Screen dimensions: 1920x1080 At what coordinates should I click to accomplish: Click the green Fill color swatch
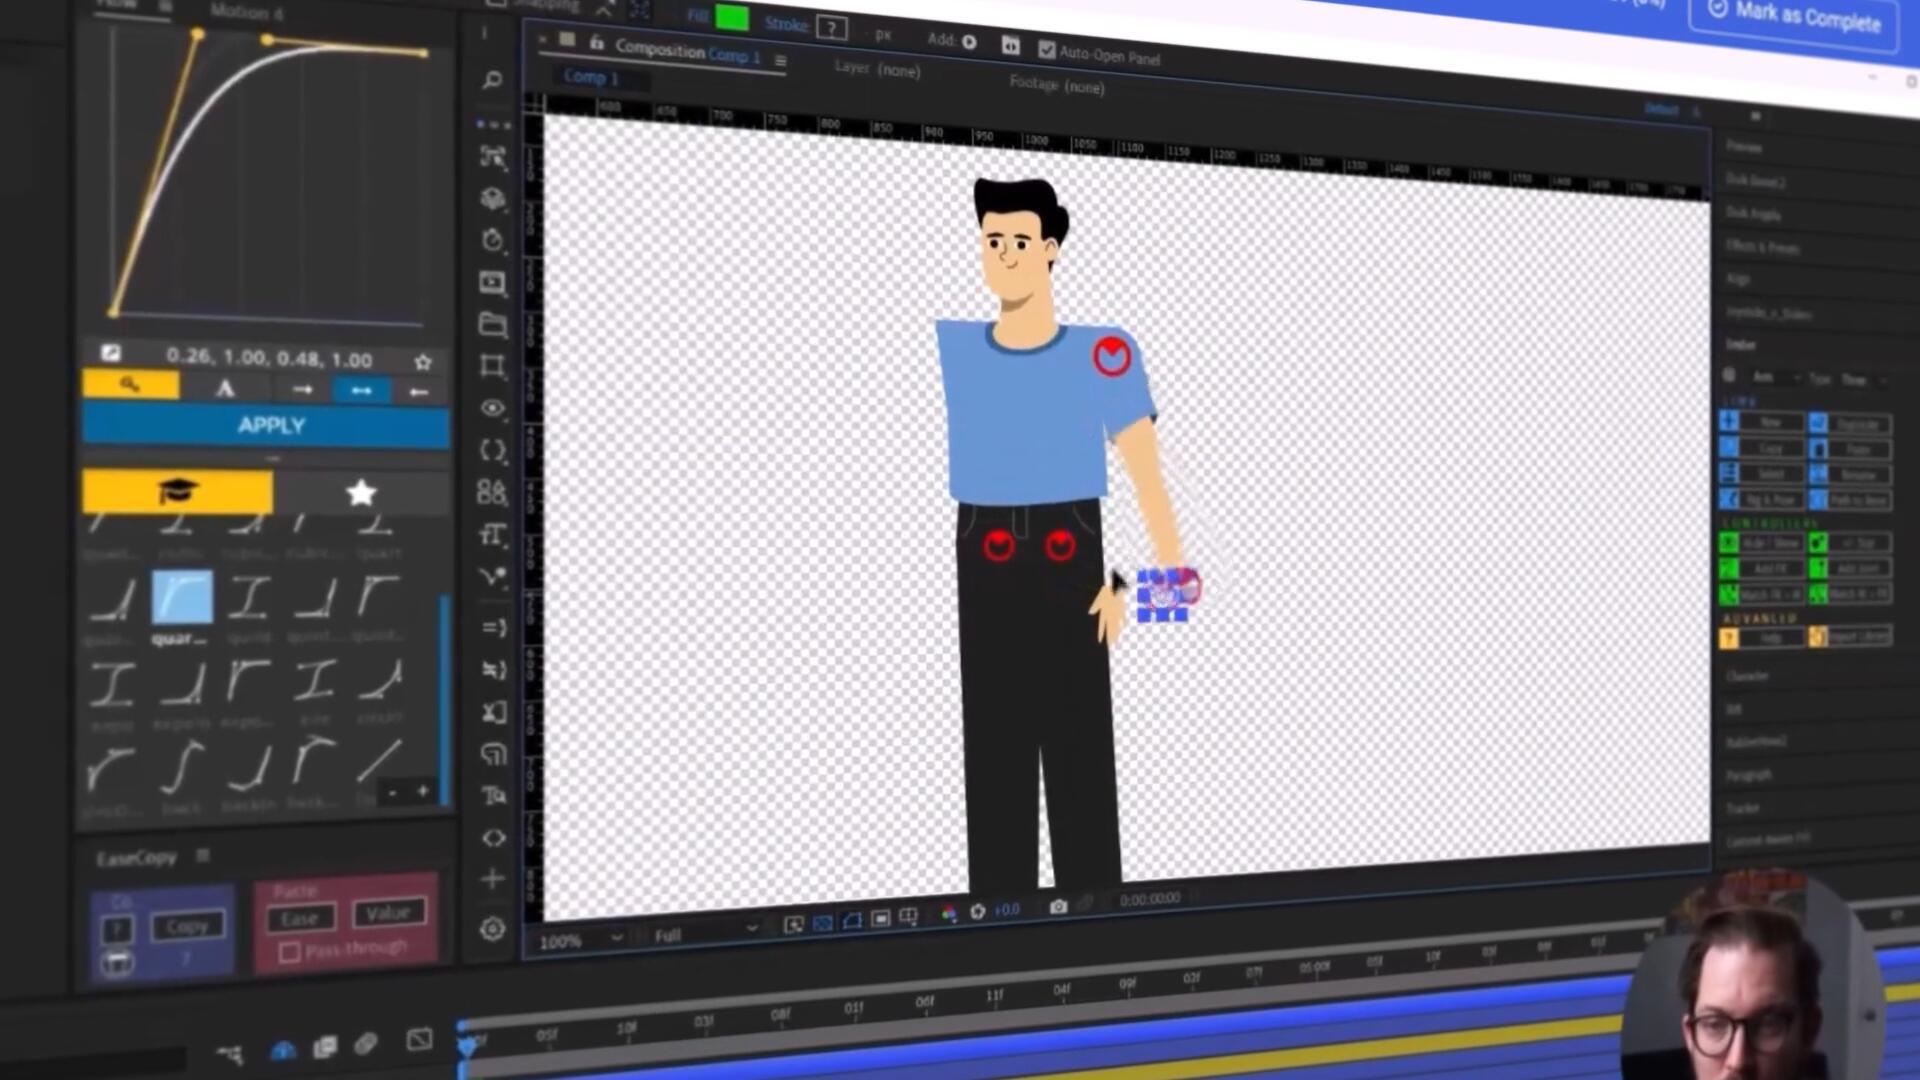click(x=731, y=17)
